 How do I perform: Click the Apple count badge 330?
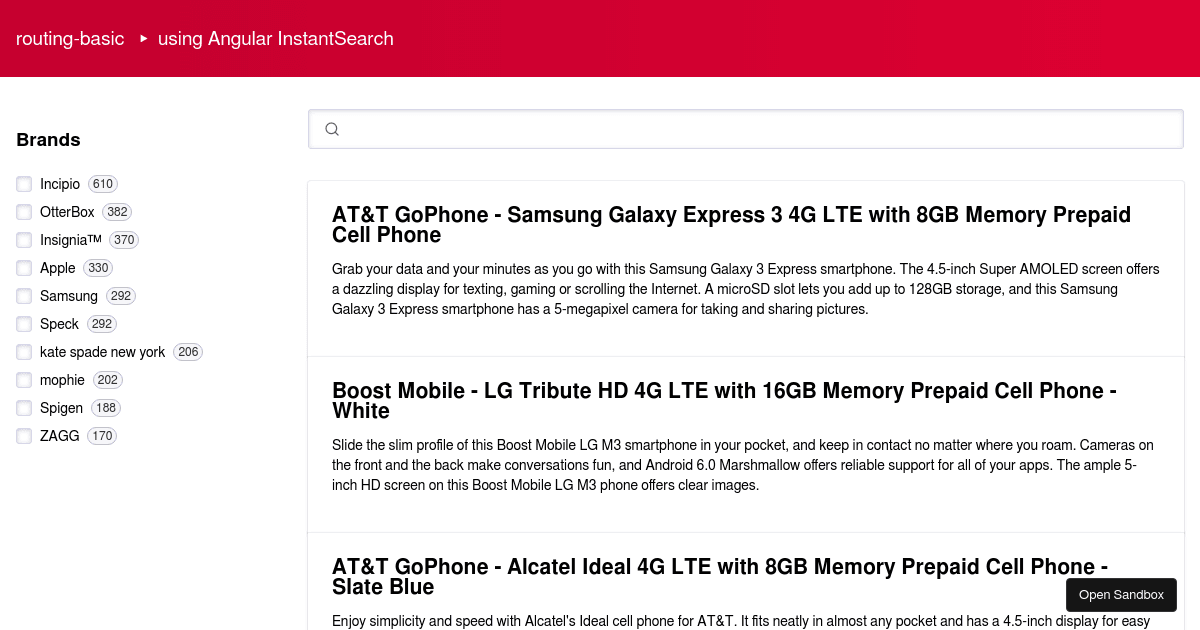(x=98, y=268)
